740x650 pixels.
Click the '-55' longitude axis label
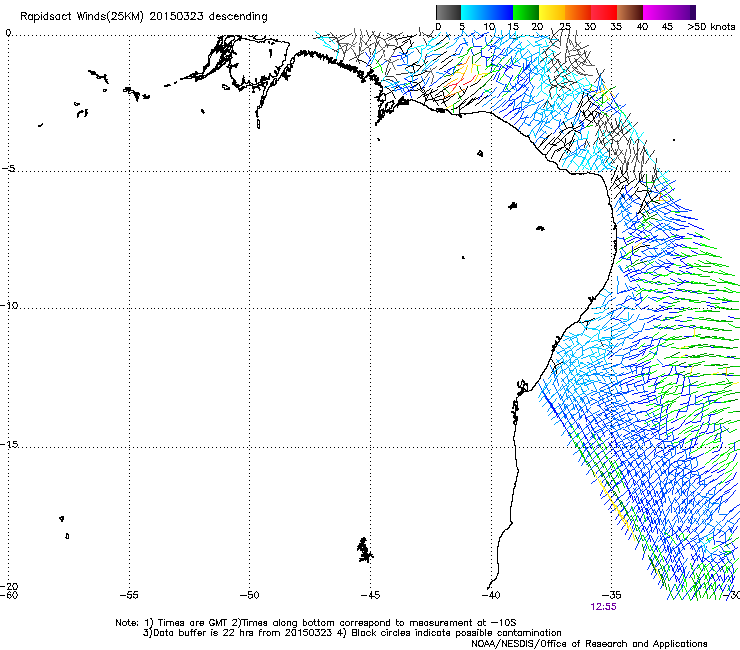(129, 595)
